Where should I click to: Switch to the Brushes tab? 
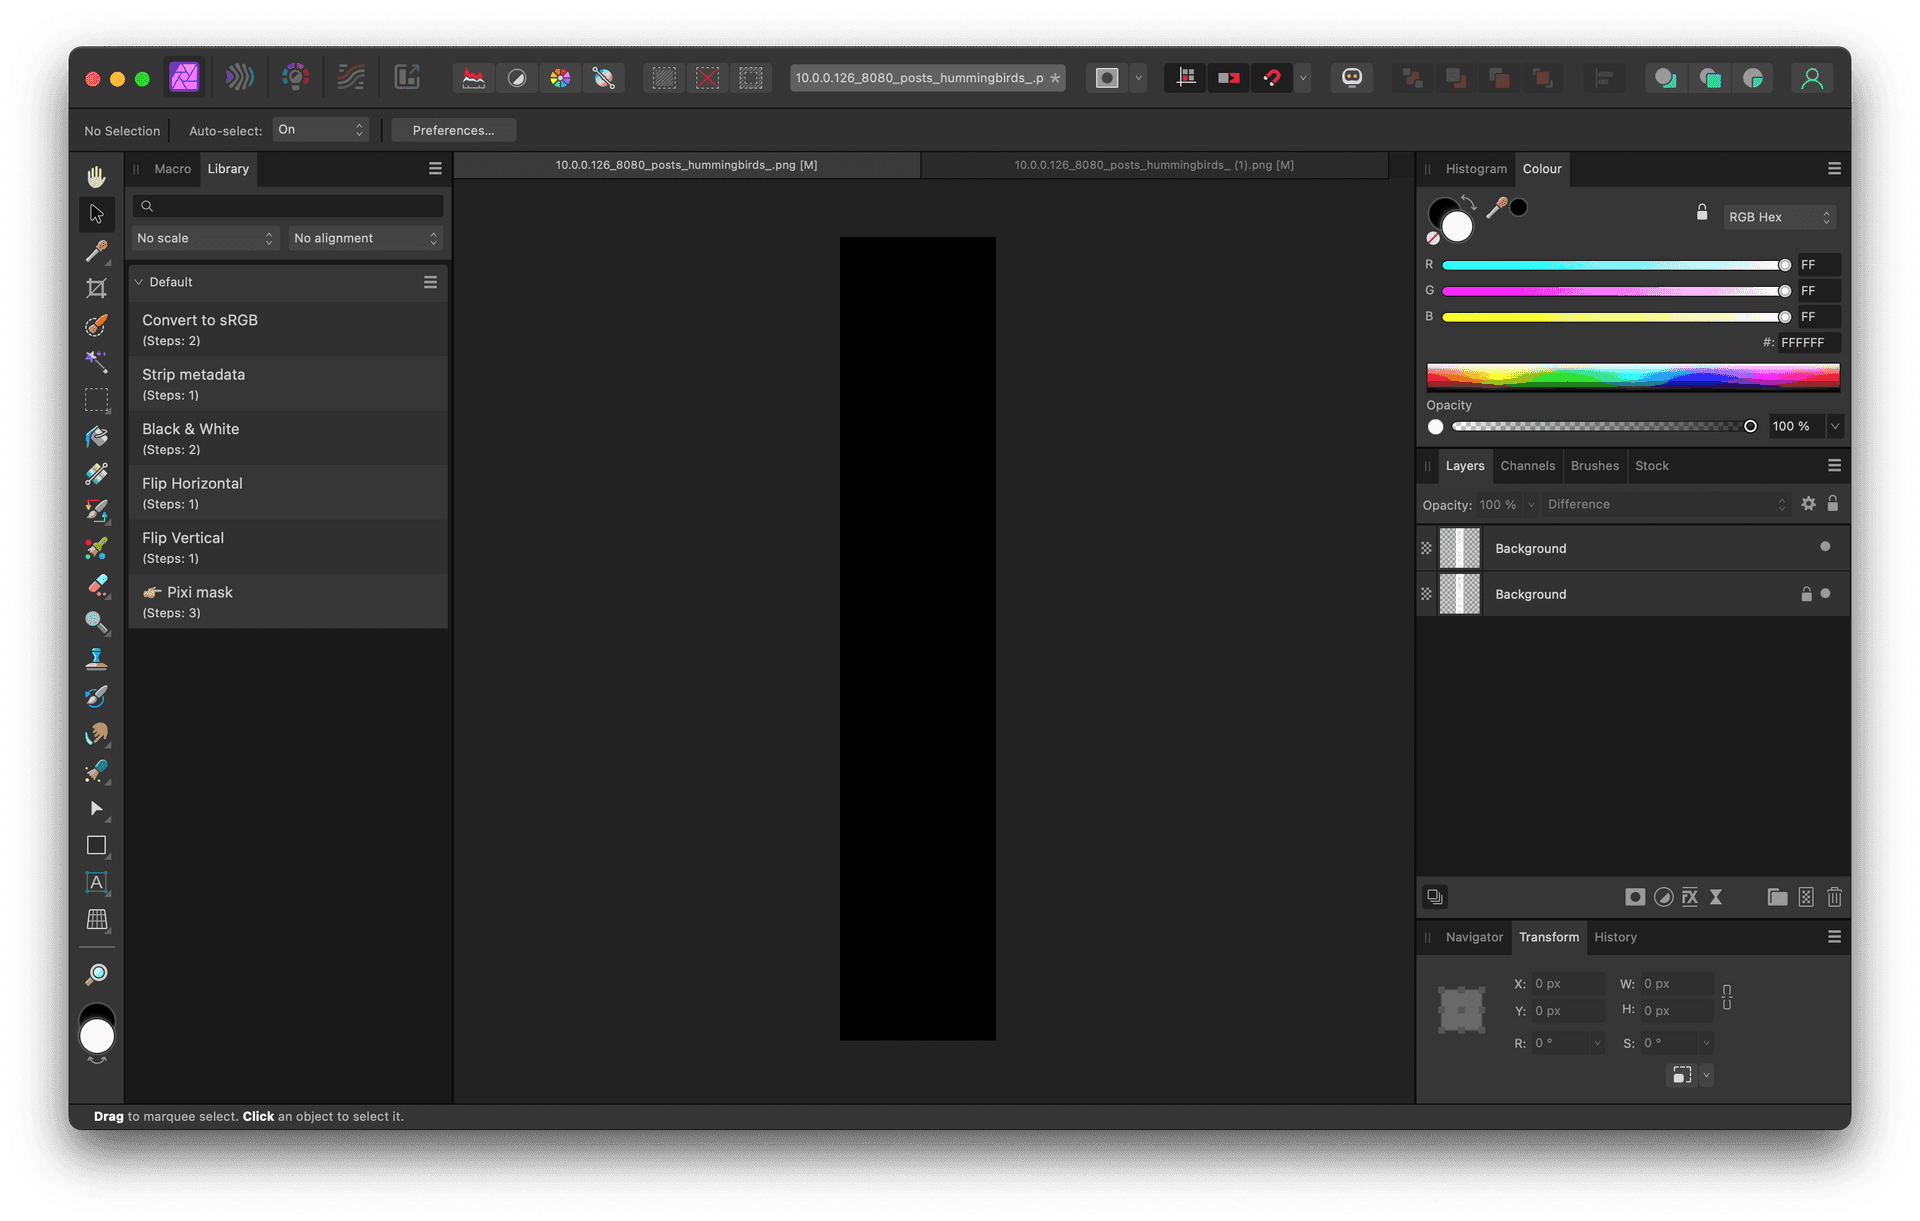1594,466
